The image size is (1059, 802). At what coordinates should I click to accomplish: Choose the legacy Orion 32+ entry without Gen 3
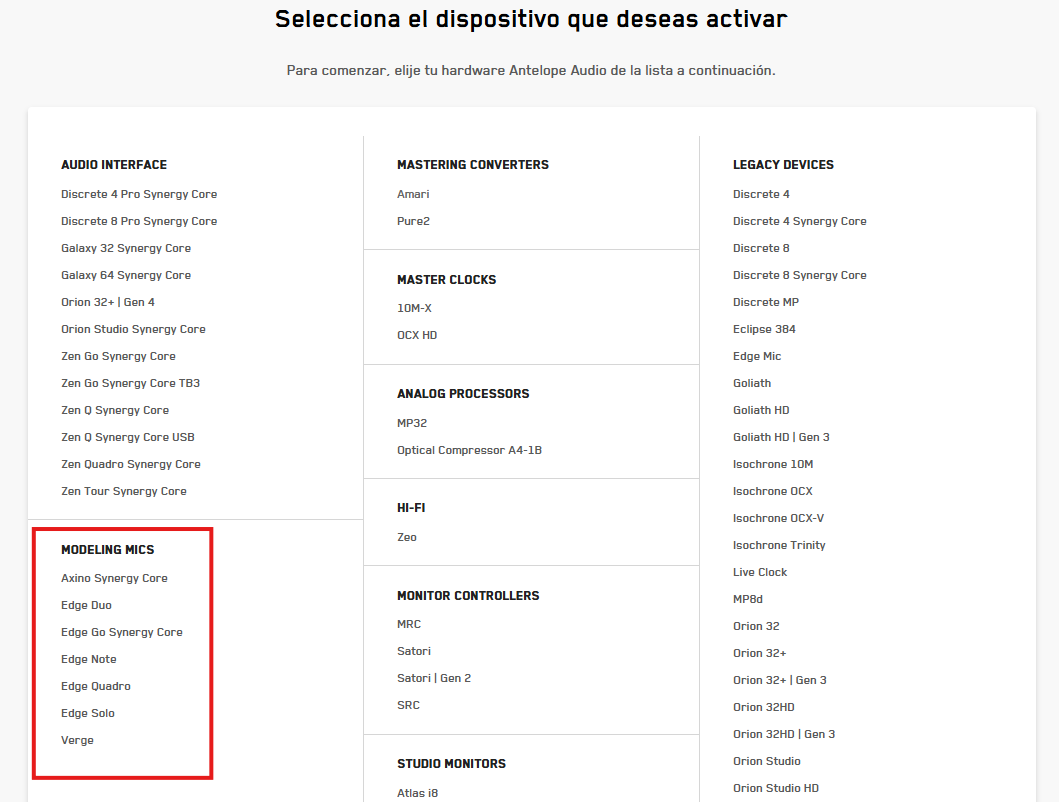pos(760,653)
